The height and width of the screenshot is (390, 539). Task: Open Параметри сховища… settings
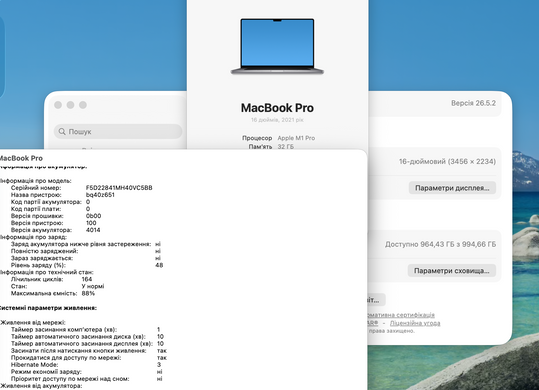coord(452,271)
